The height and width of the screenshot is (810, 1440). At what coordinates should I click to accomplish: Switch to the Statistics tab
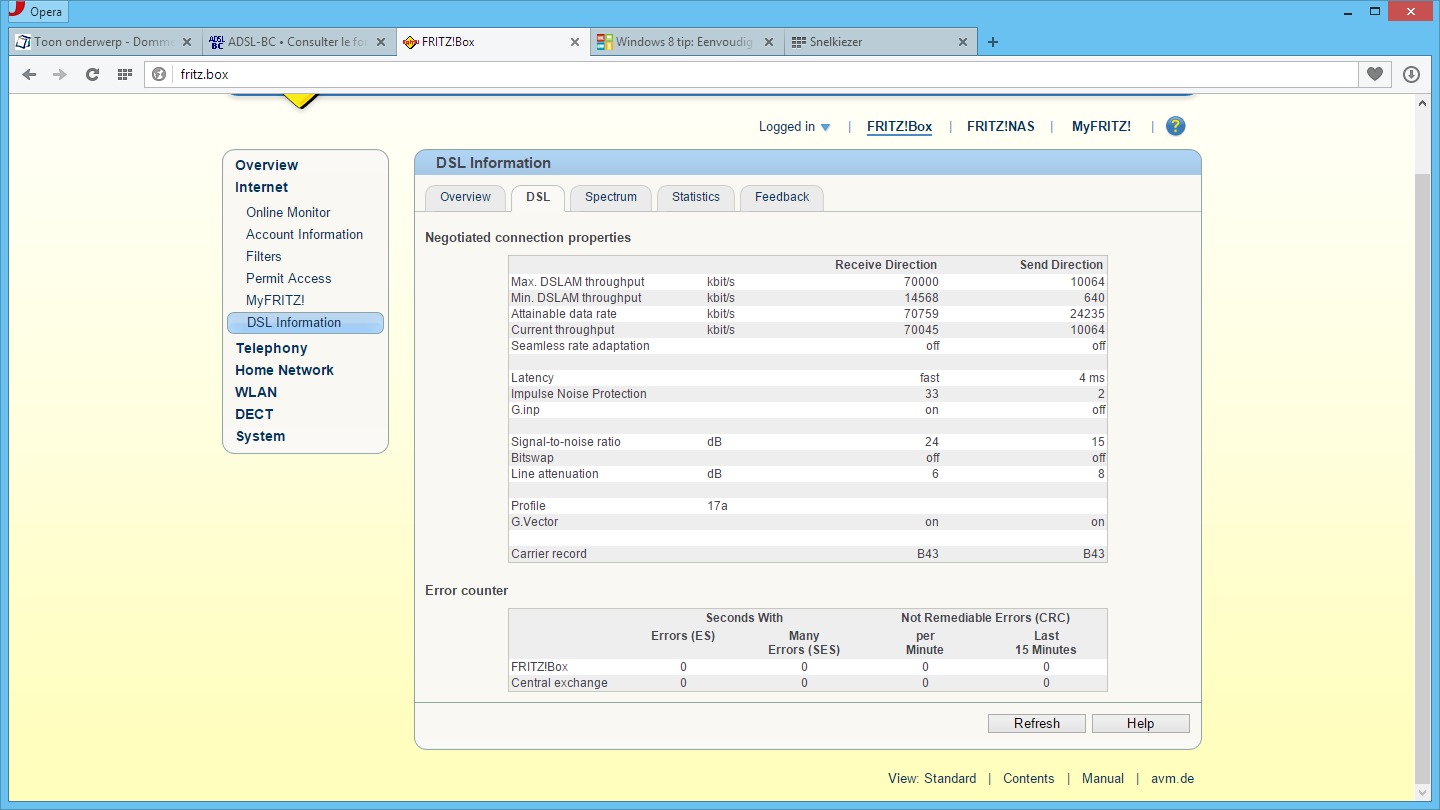pyautogui.click(x=695, y=197)
